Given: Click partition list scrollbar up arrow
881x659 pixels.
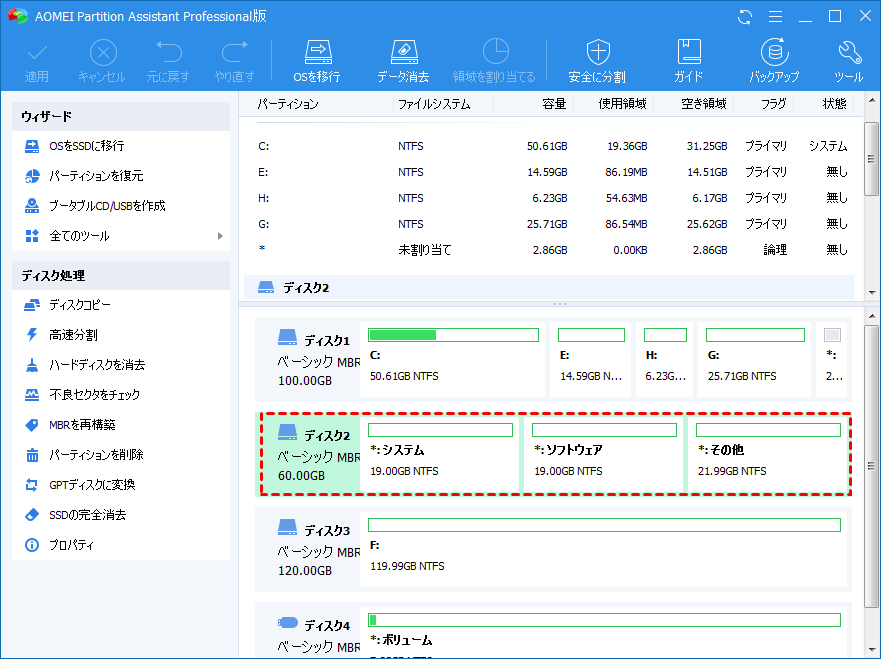Looking at the screenshot, I should pyautogui.click(x=871, y=101).
